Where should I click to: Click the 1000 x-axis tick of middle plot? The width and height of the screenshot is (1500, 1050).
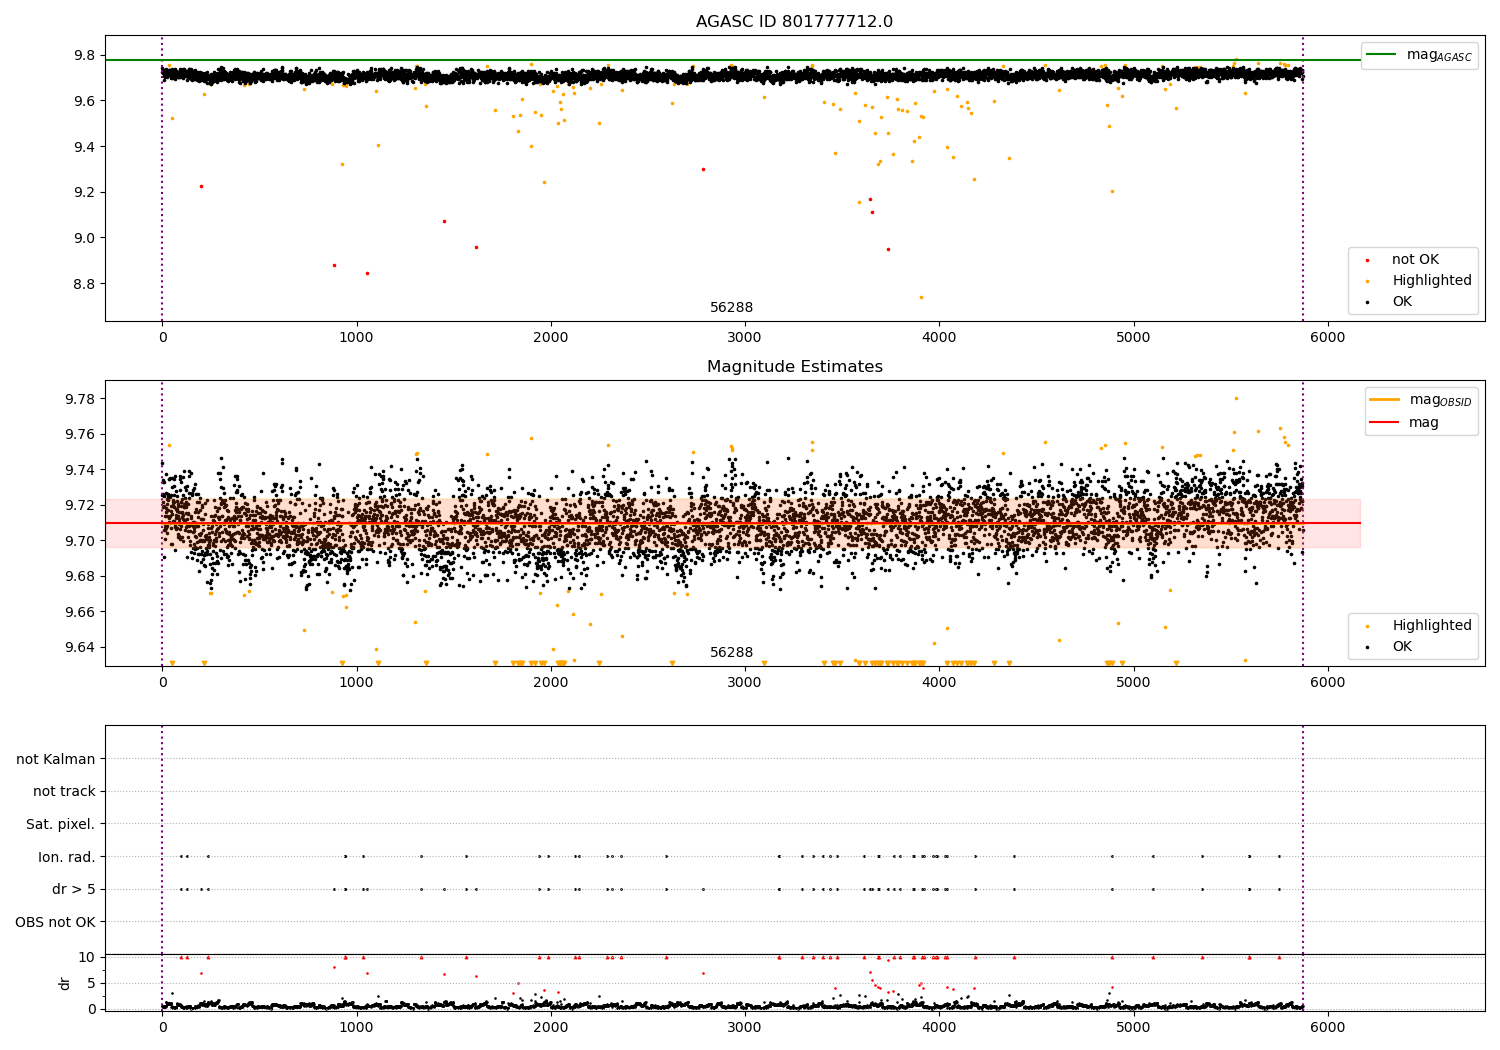click(x=356, y=683)
